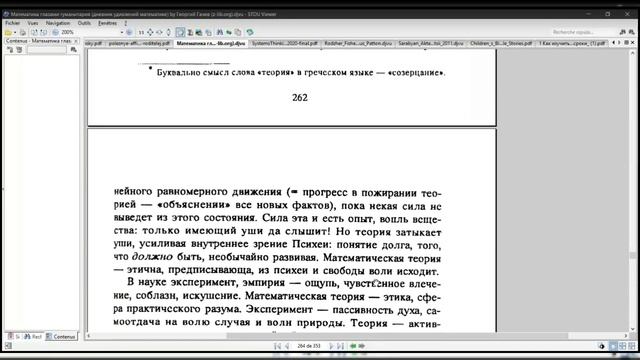Toggle the highlighted hand tool icon

click(x=180, y=32)
